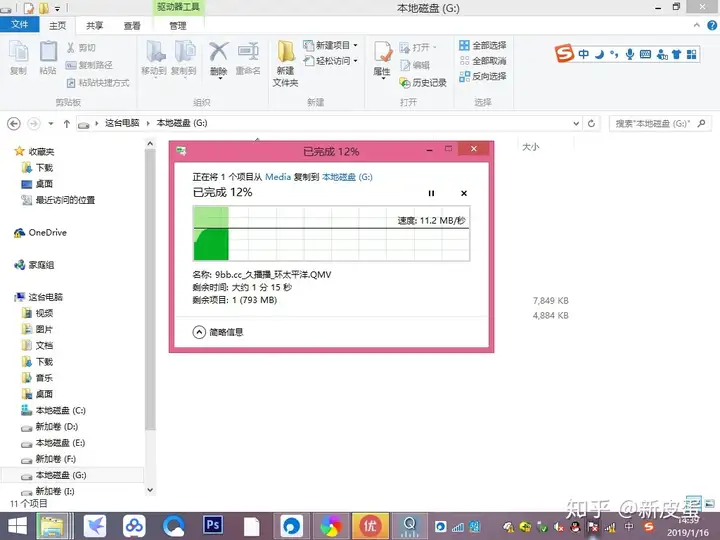The width and height of the screenshot is (720, 540).
Task: Click navigation pane scroll down arrow
Action: (x=150, y=490)
